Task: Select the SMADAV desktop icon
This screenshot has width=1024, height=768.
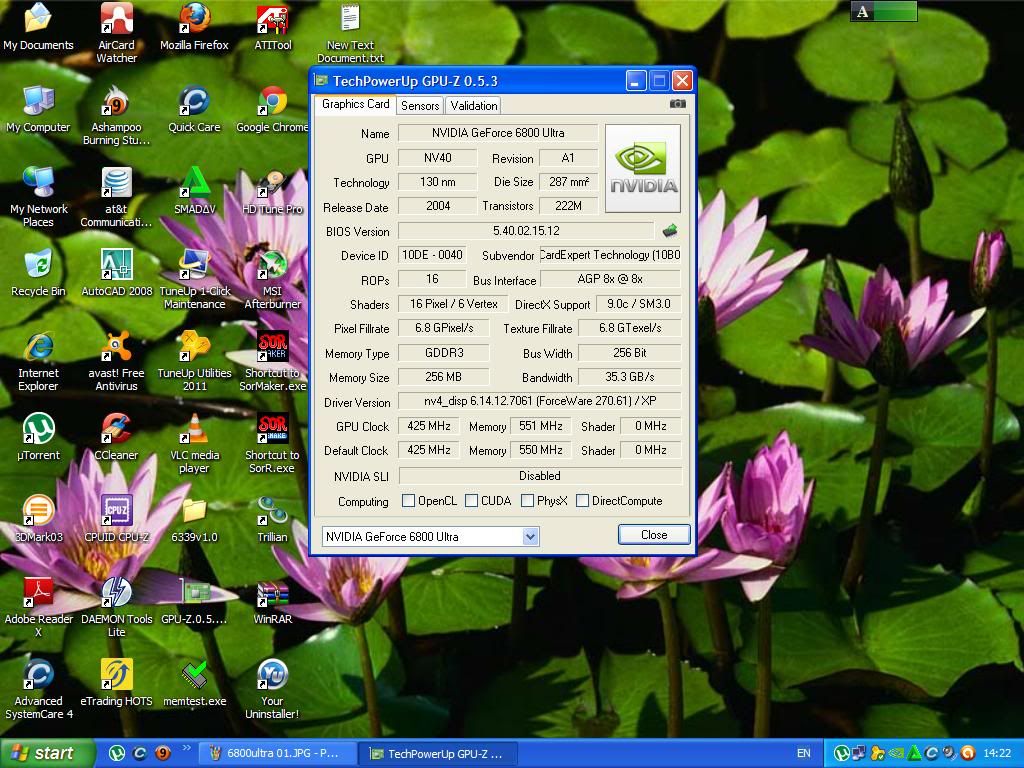Action: tap(194, 191)
